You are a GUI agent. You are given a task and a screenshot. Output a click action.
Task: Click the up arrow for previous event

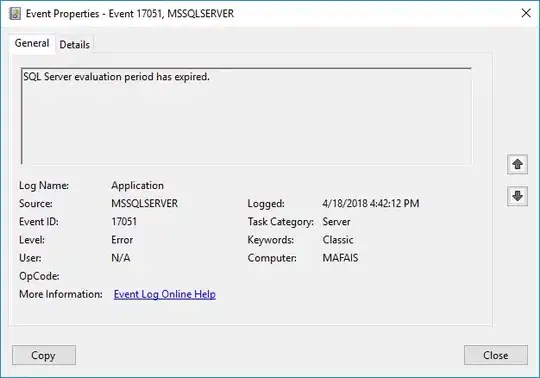517,164
